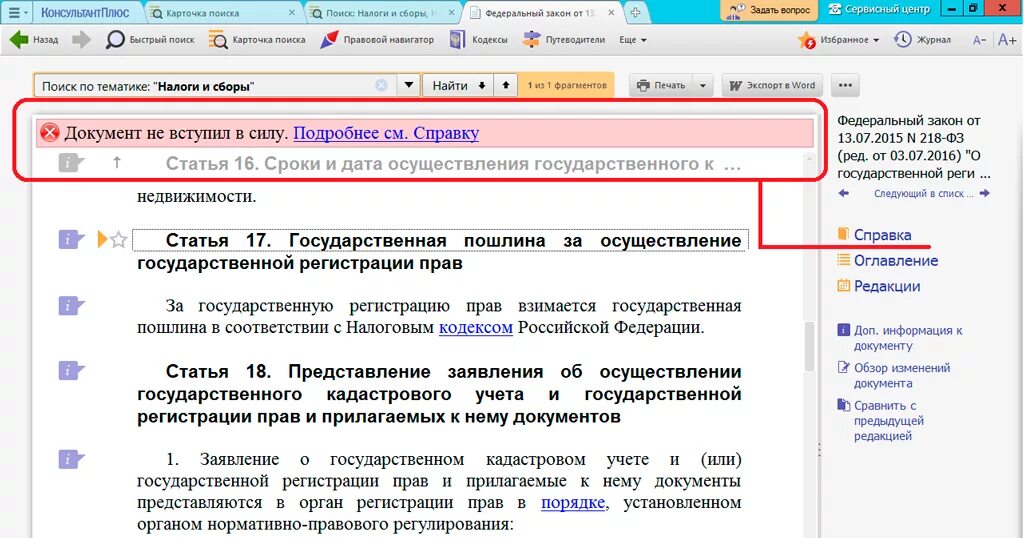Open Путеводители
Viewport: 1024px width, 538px height.
tap(564, 39)
